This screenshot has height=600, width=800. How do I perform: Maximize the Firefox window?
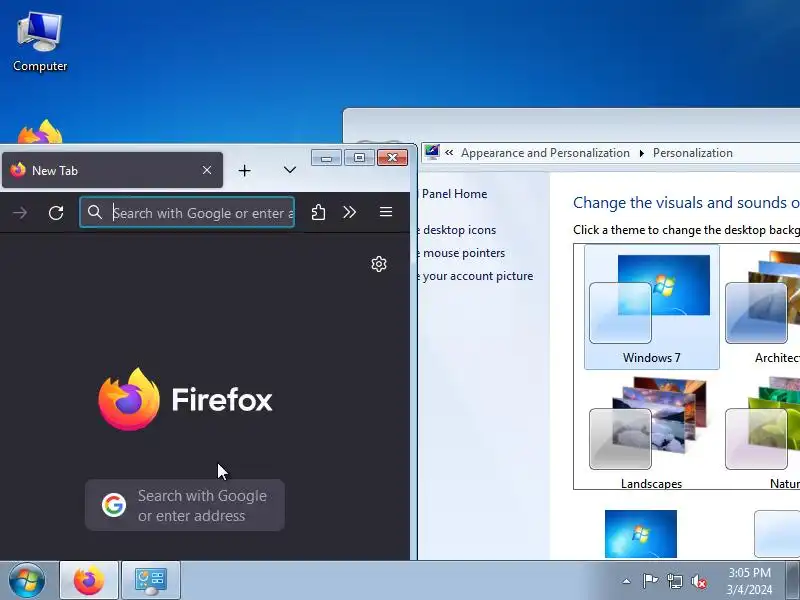pyautogui.click(x=359, y=158)
